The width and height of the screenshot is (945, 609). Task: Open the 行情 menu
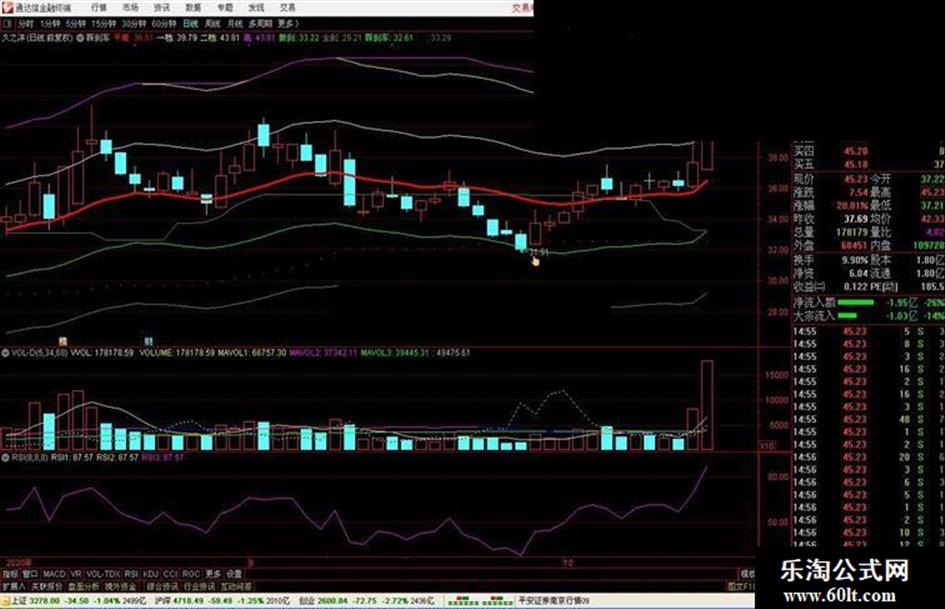(99, 8)
